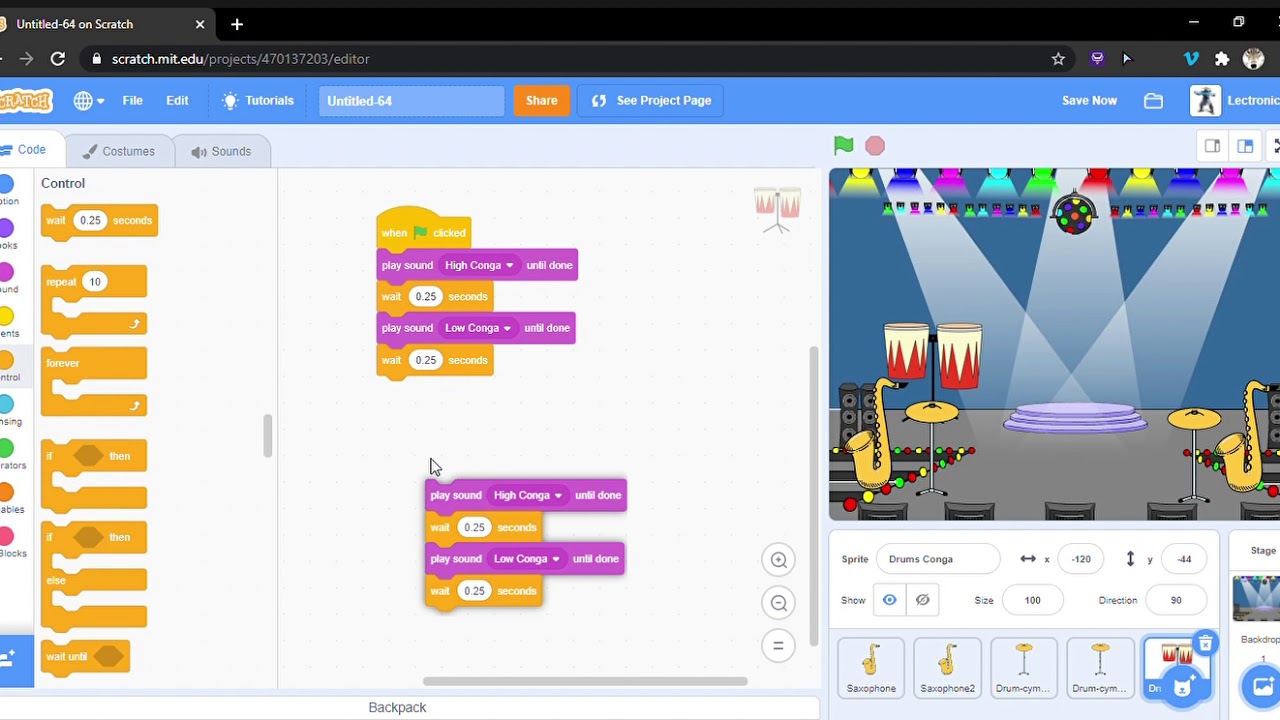
Task: Show the sprite with eye icon
Action: point(889,600)
